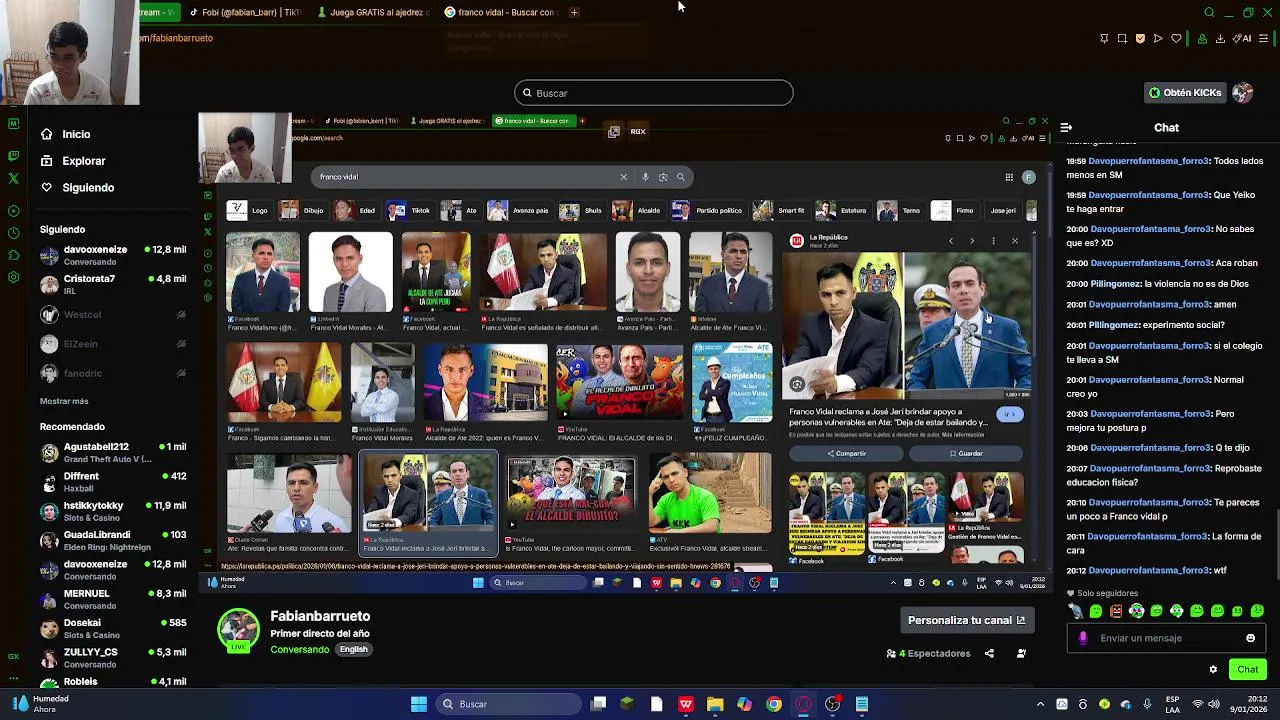
Task: Click the Obtén KICKs button
Action: [1185, 93]
